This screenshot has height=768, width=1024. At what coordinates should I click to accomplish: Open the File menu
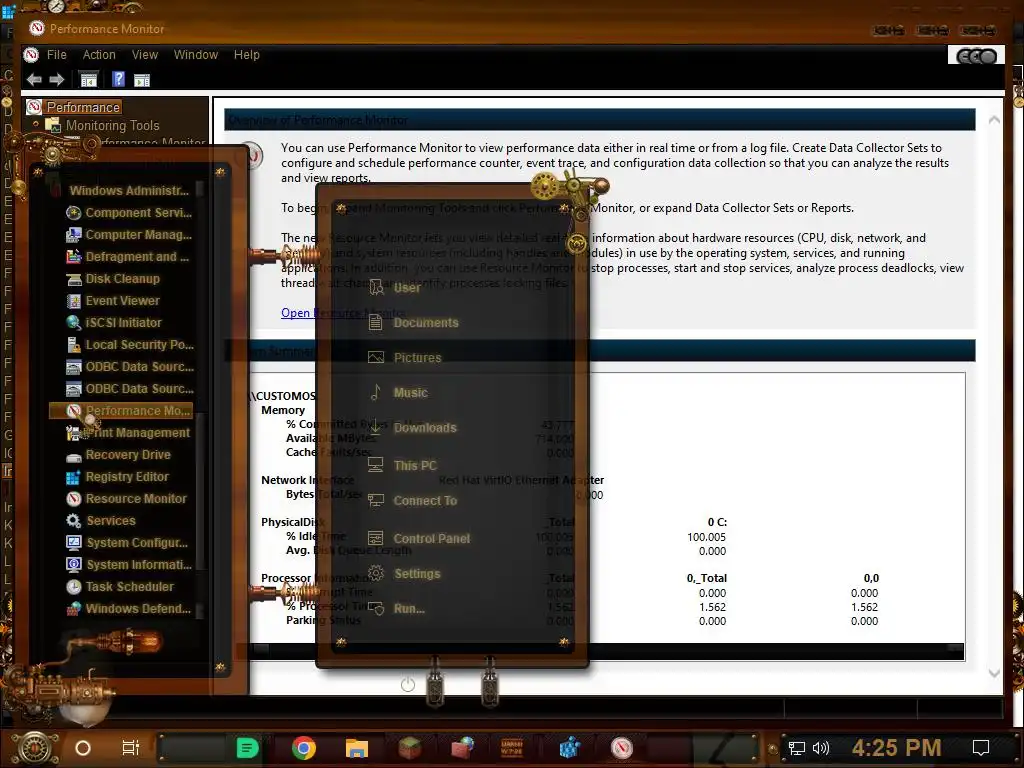pos(56,55)
